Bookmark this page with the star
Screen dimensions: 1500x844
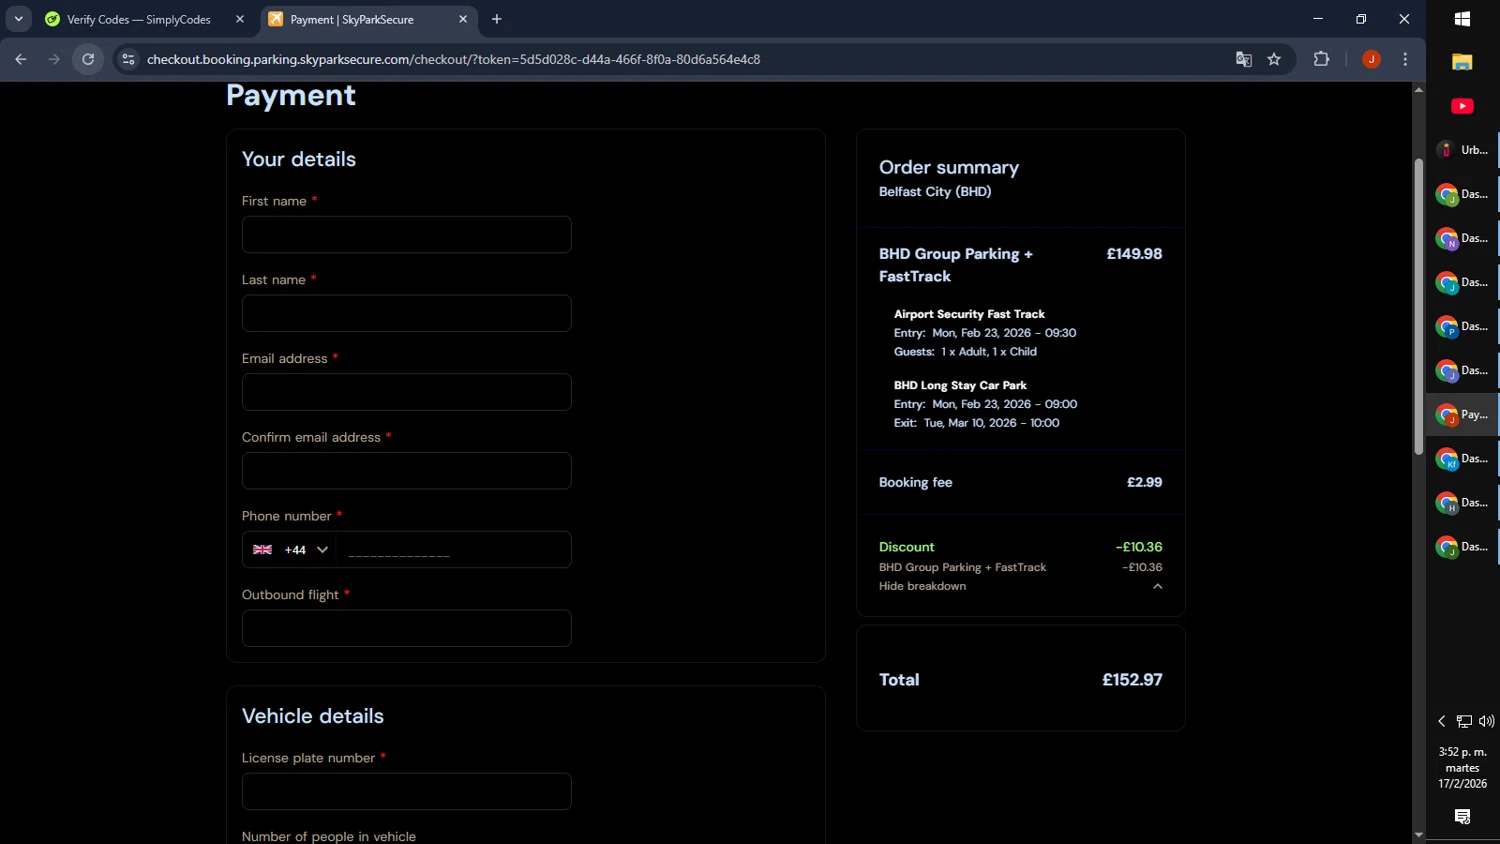1274,59
